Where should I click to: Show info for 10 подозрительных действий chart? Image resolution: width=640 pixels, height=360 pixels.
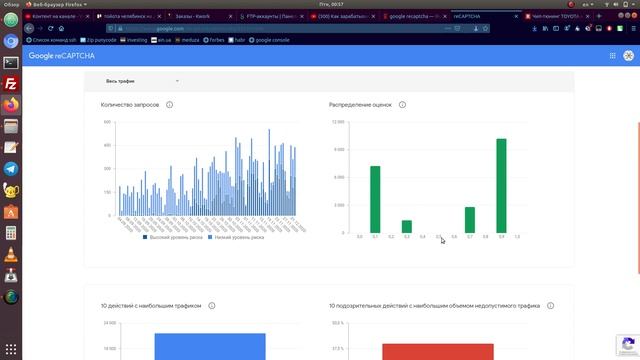click(x=551, y=306)
